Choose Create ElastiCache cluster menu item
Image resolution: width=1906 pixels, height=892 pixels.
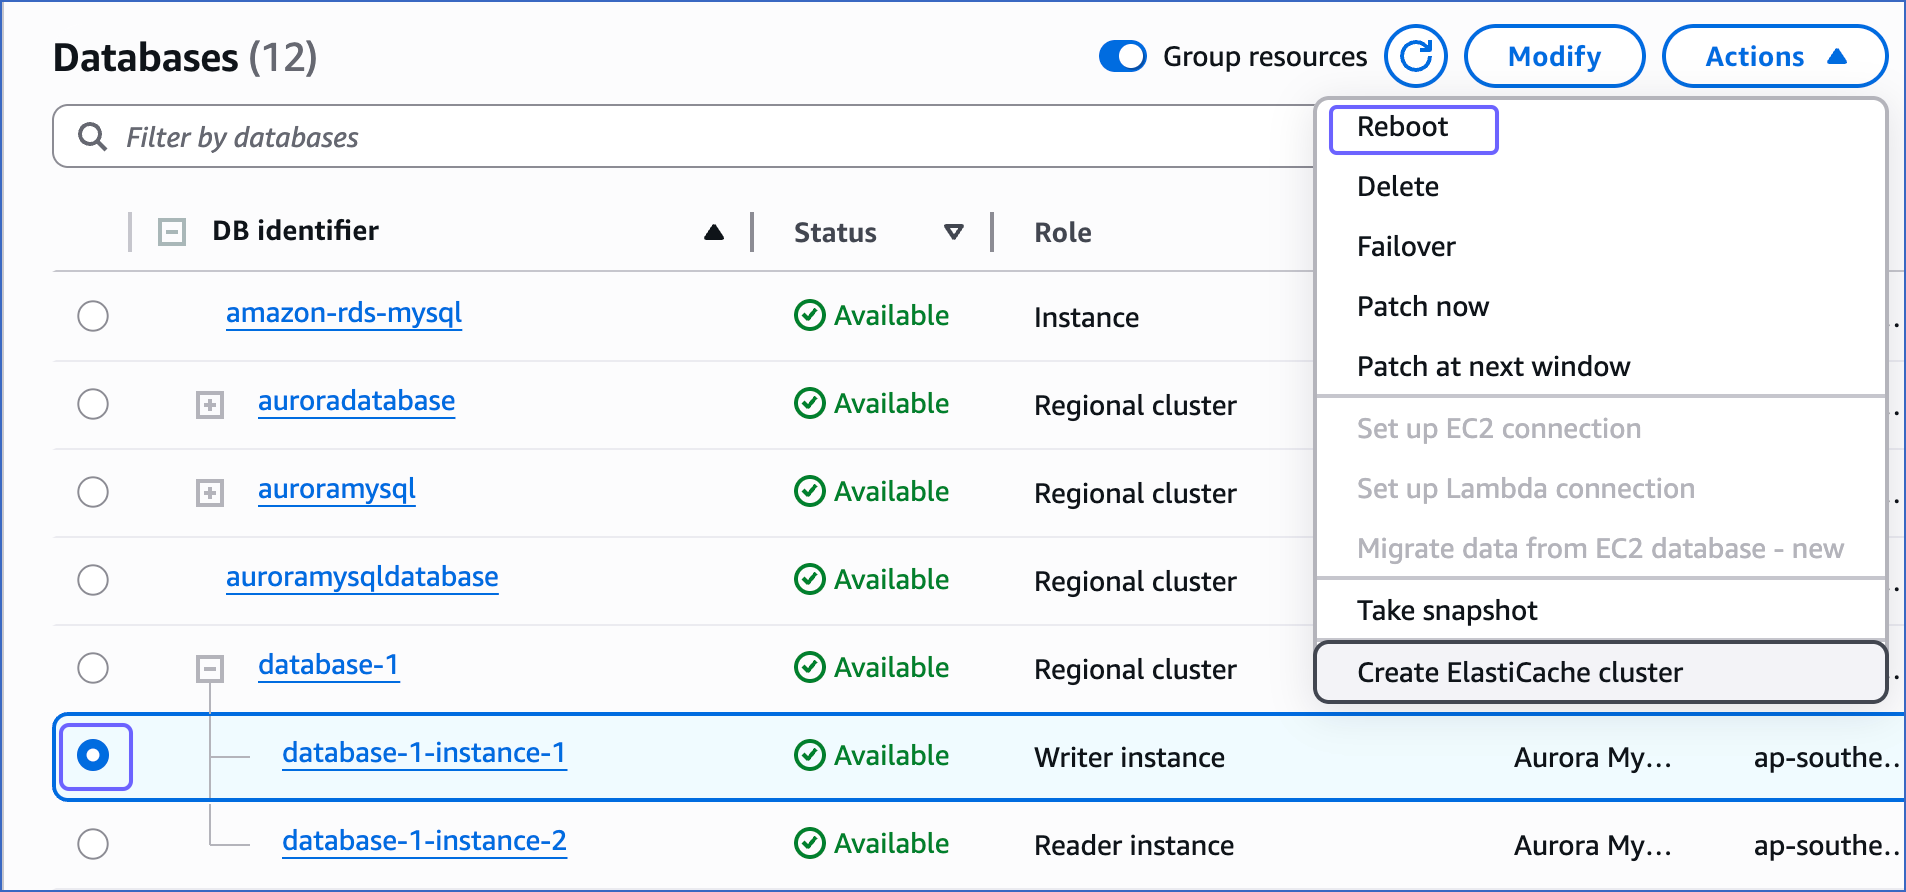(x=1601, y=672)
